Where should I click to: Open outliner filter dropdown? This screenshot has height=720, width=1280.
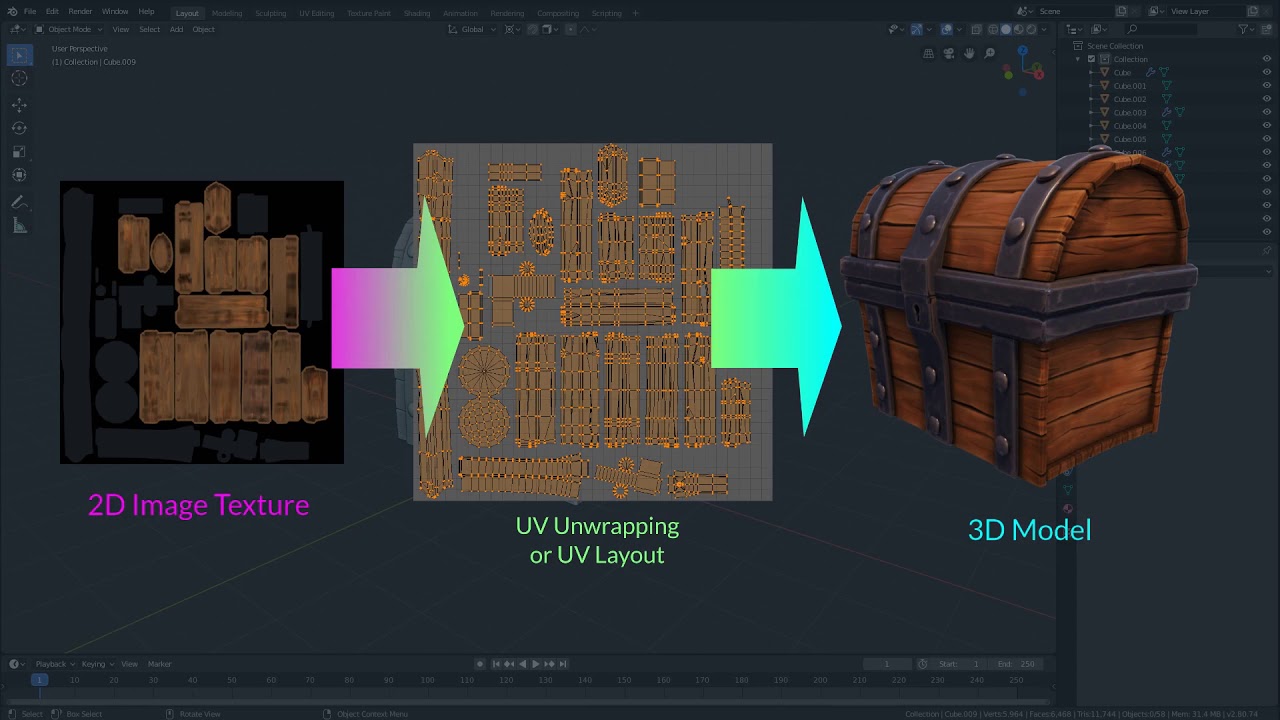[1246, 29]
